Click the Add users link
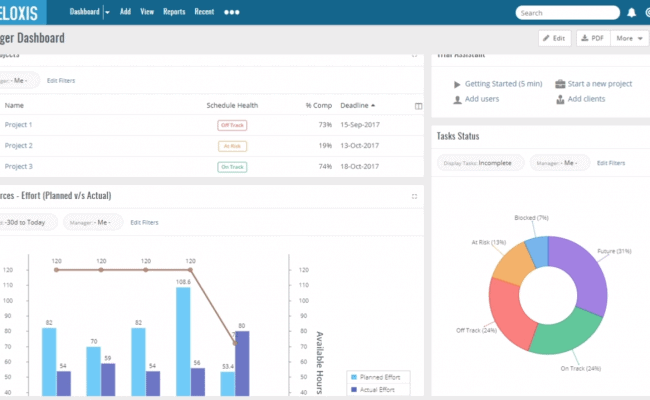The height and width of the screenshot is (400, 650). coord(482,99)
